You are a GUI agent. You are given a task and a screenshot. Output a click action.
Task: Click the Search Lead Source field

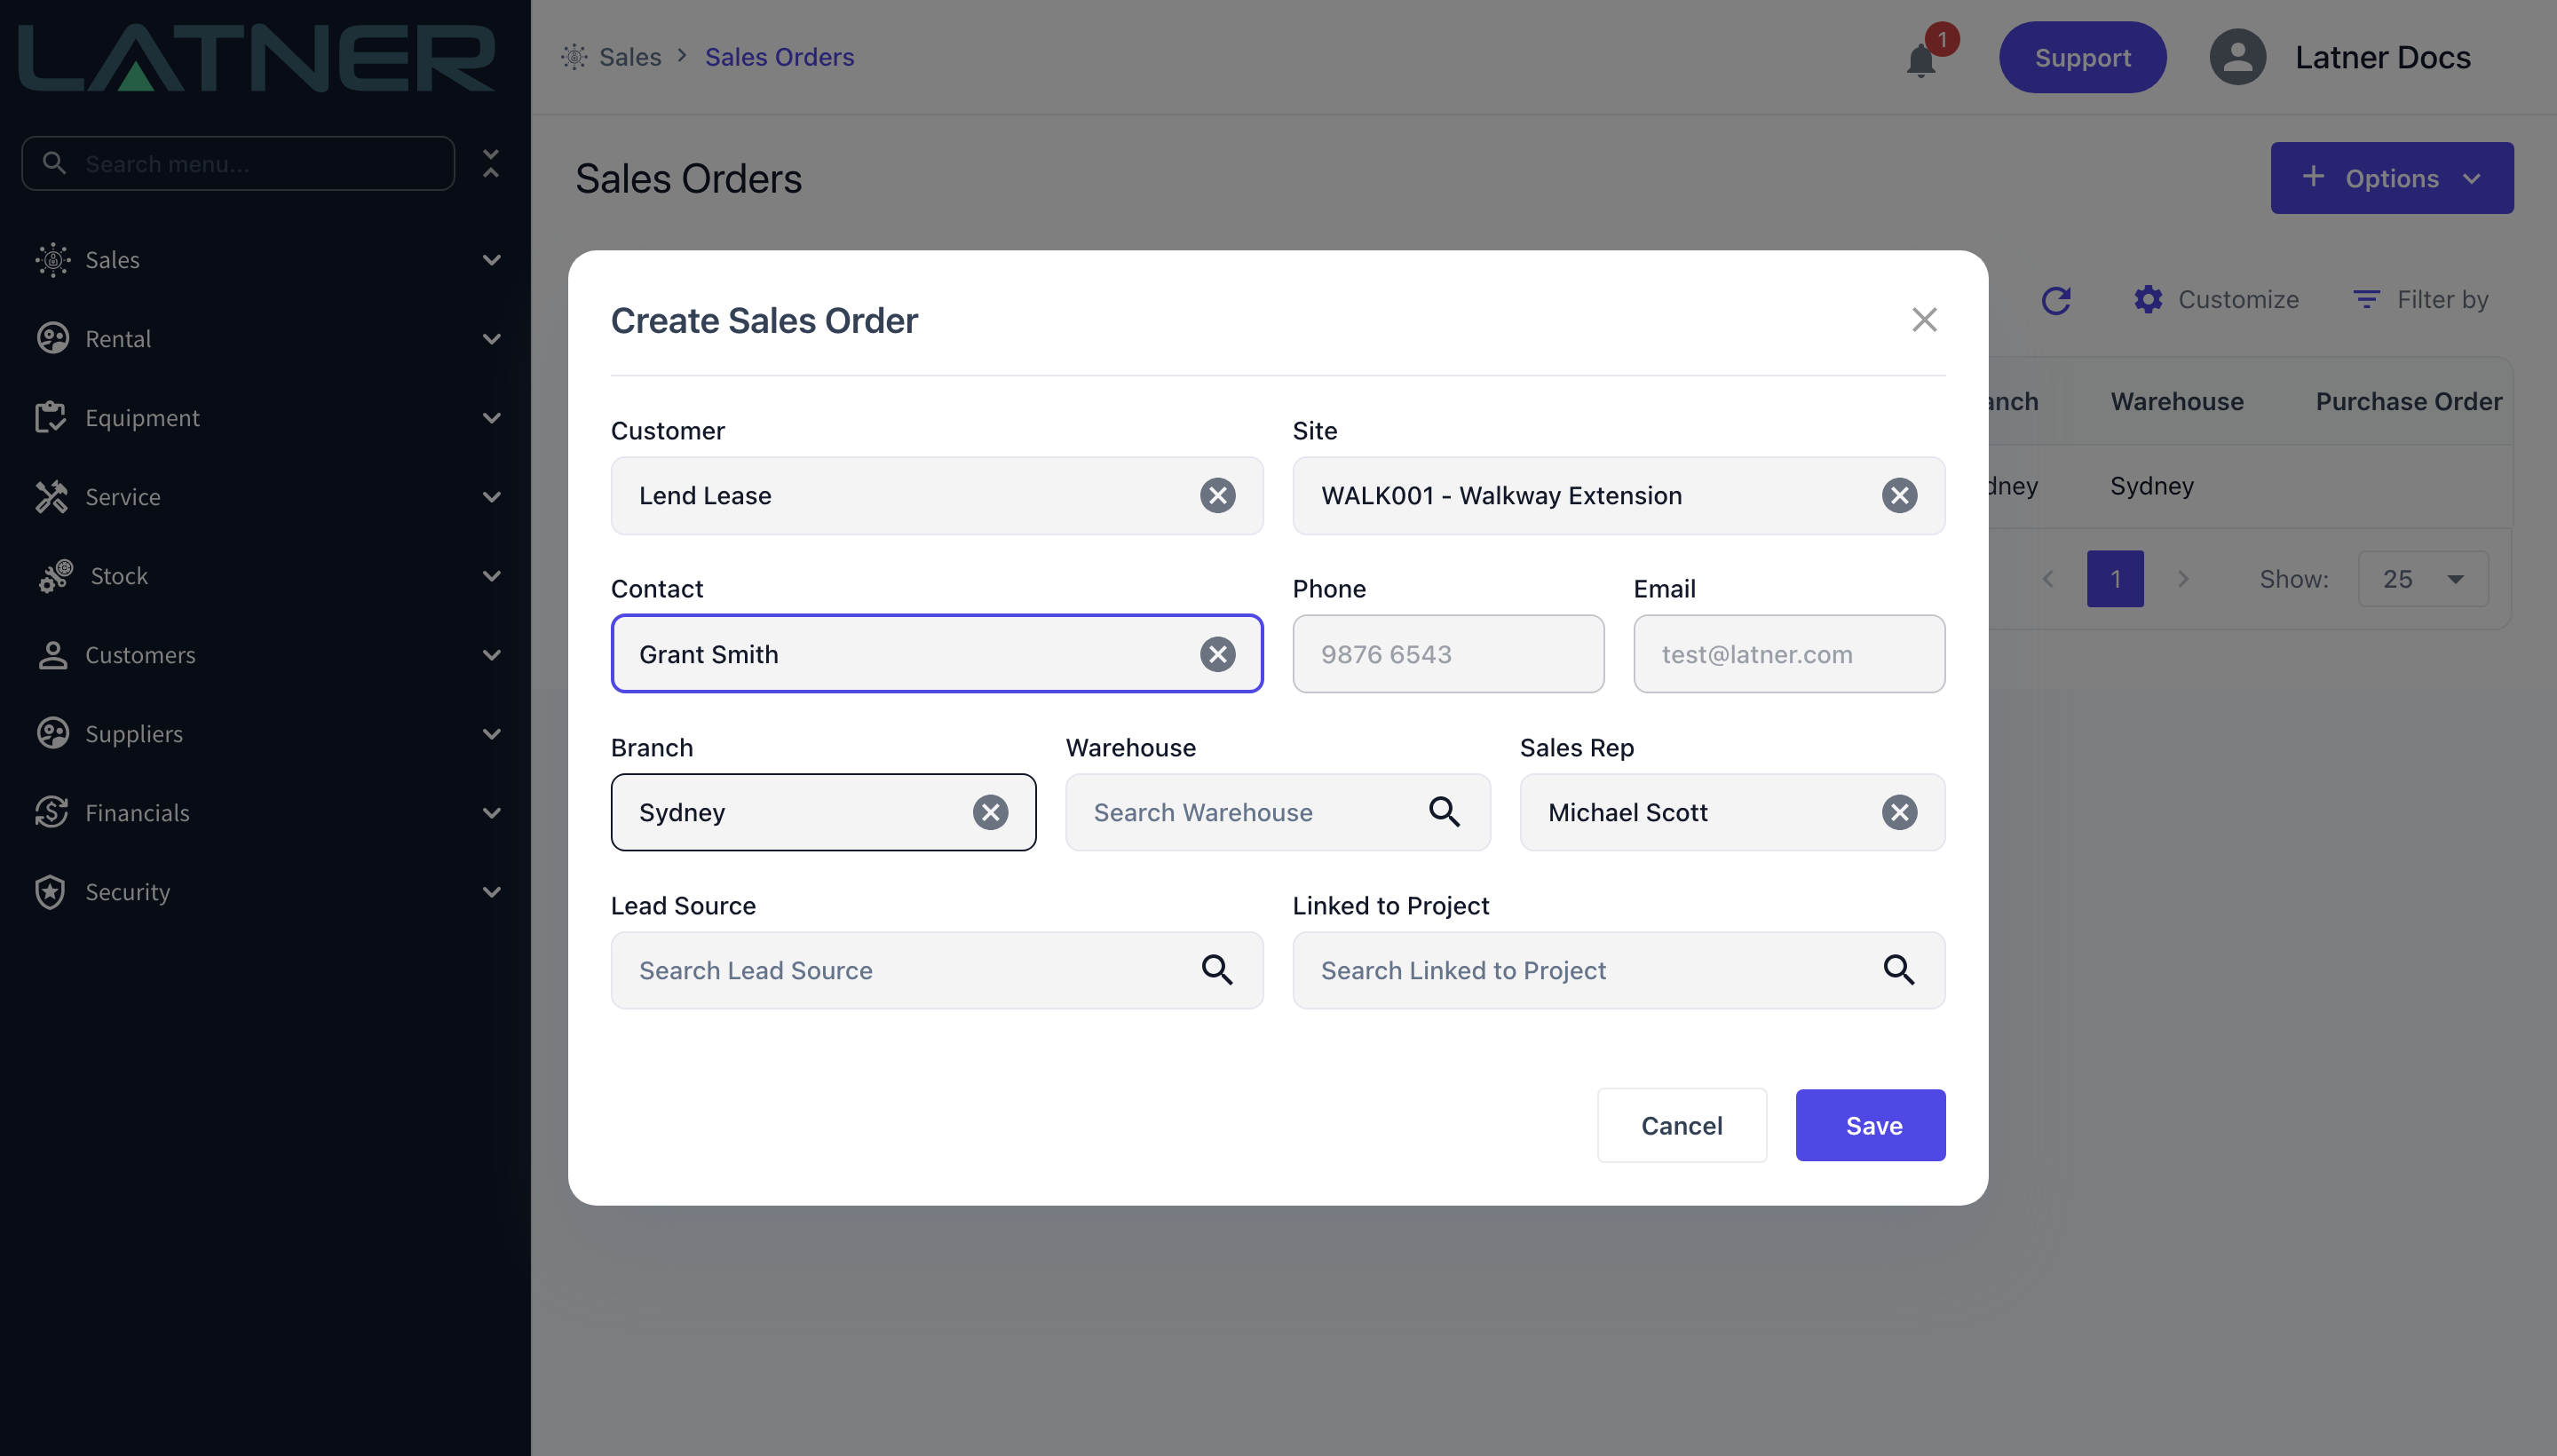[x=936, y=970]
